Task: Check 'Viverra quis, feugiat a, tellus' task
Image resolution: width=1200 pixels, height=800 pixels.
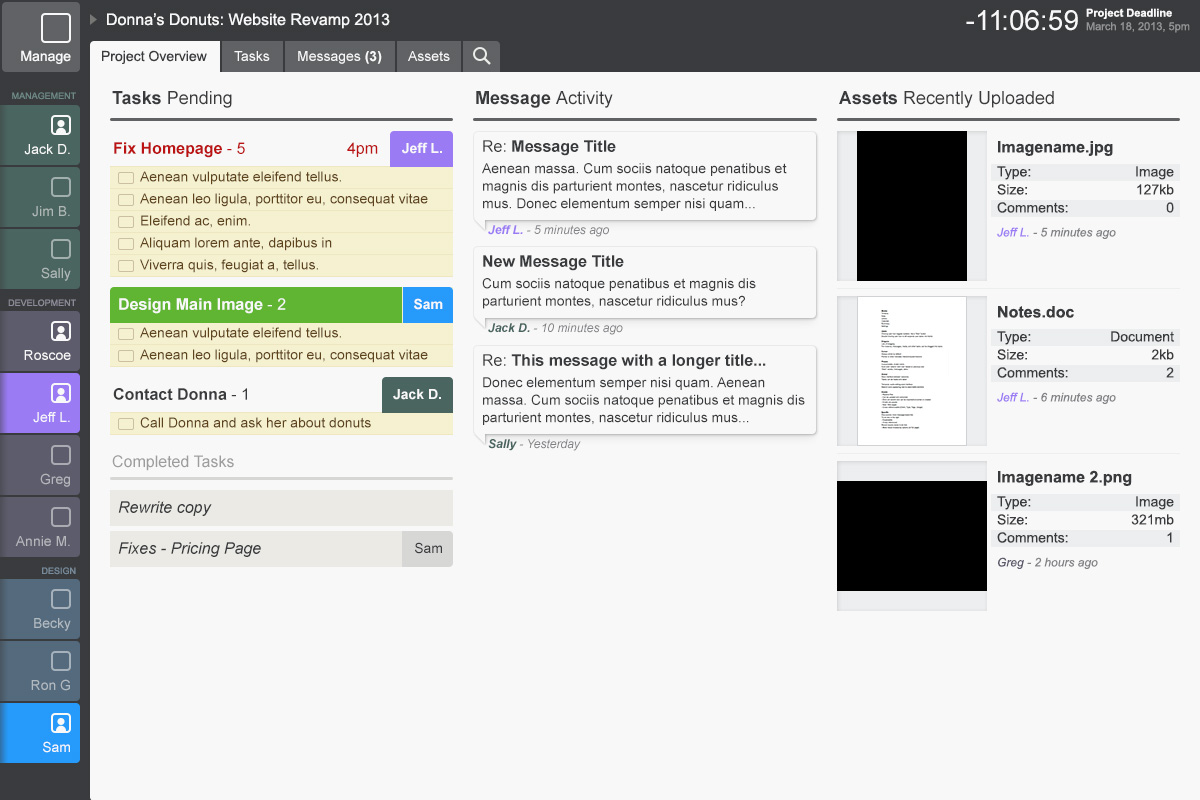Action: [x=126, y=265]
